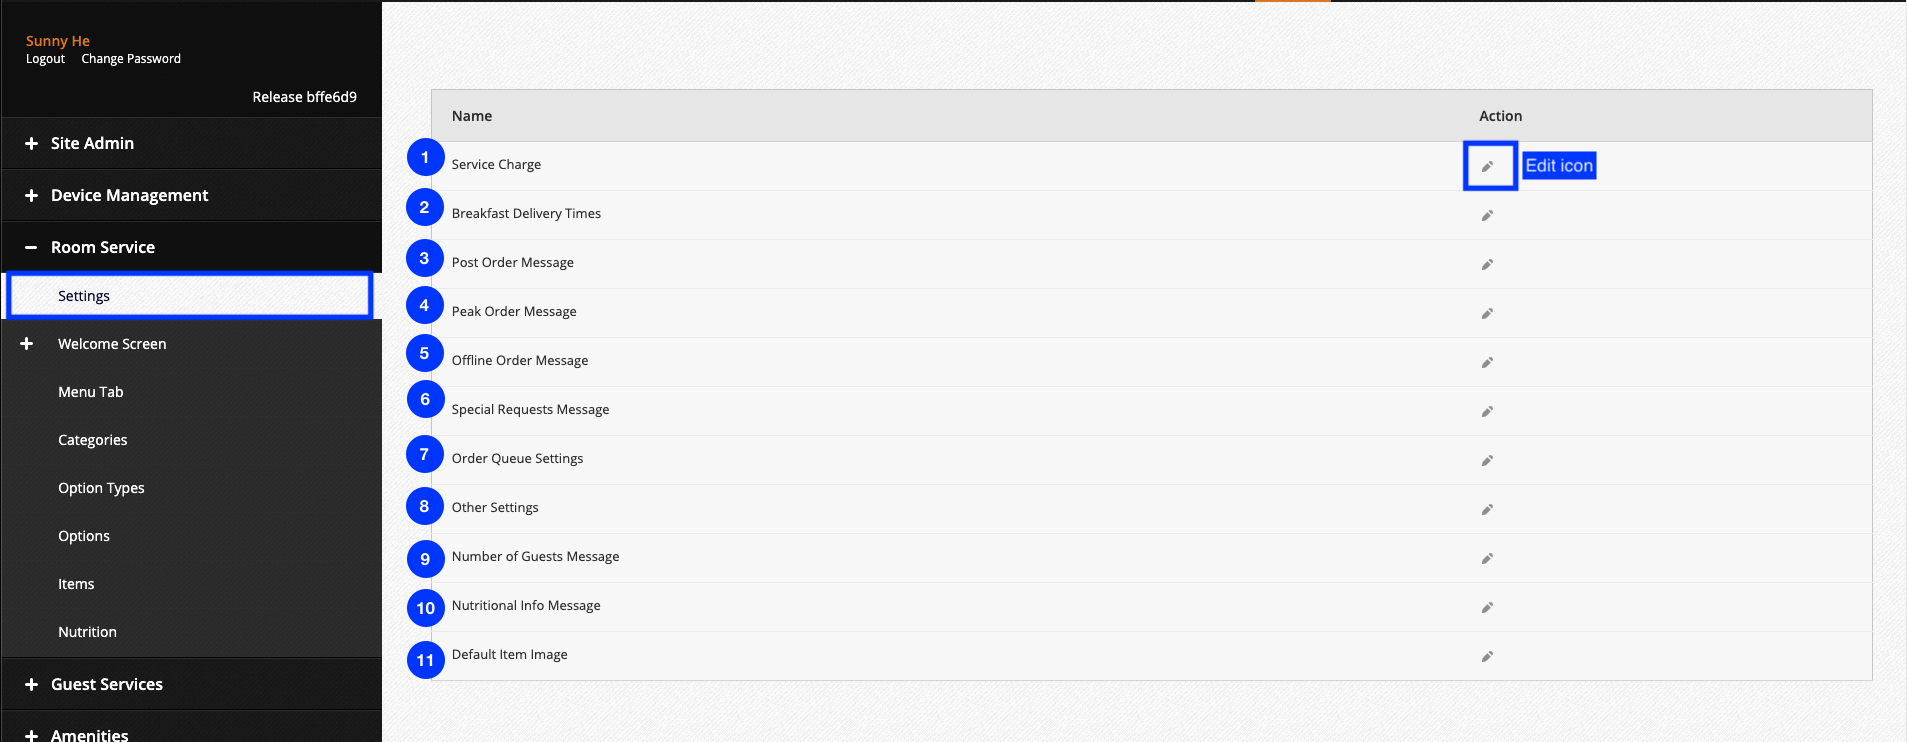This screenshot has height=742, width=1907.
Task: Click the pencil icon for Peak Order Message
Action: [1487, 313]
